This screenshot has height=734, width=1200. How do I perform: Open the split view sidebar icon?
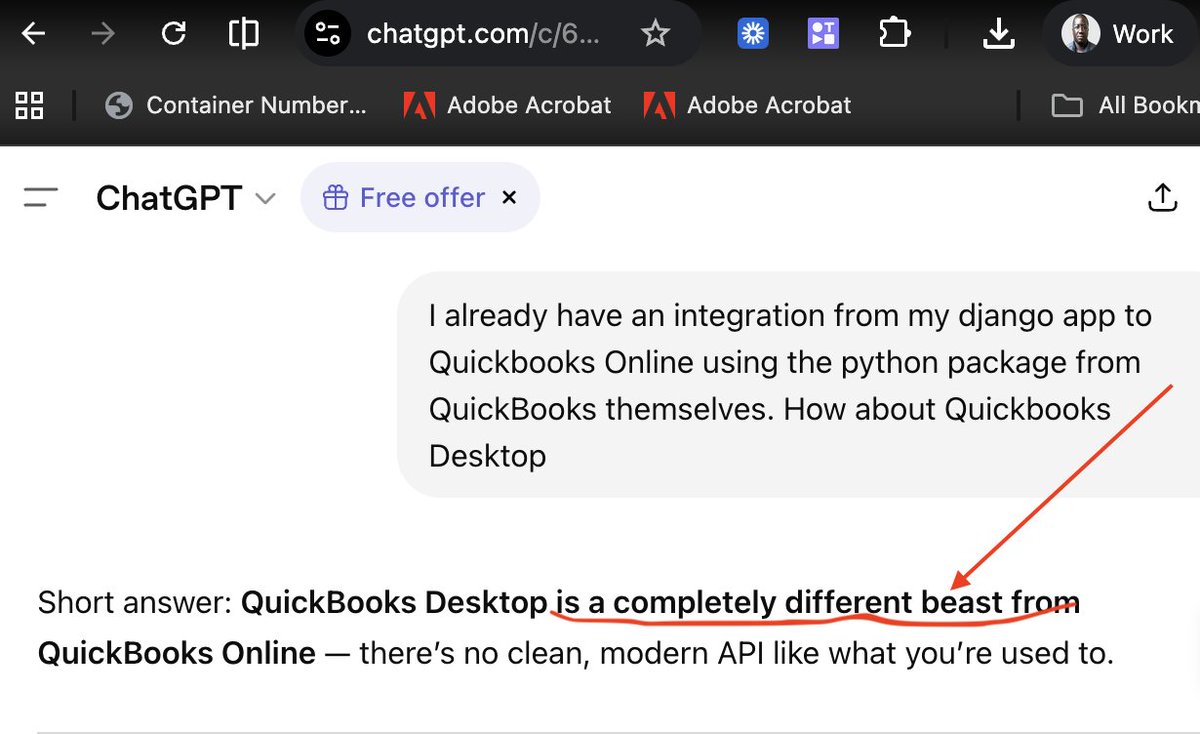pyautogui.click(x=243, y=34)
